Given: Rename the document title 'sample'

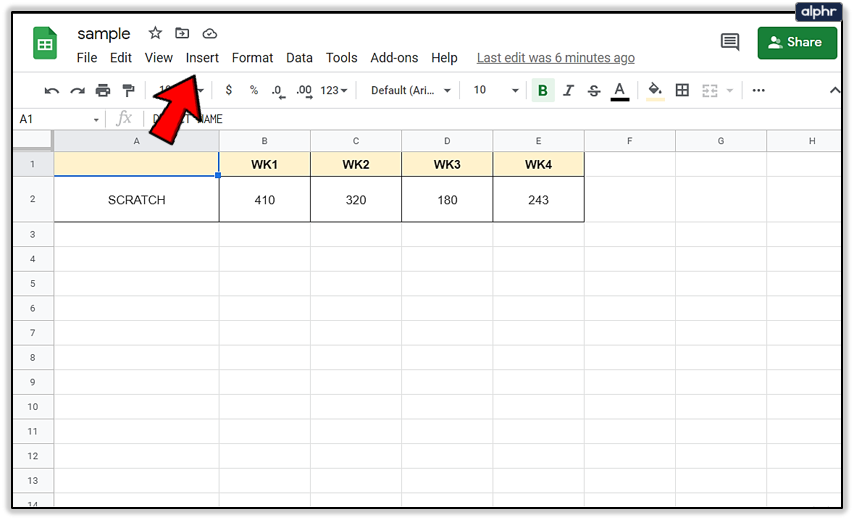Looking at the screenshot, I should 103,34.
